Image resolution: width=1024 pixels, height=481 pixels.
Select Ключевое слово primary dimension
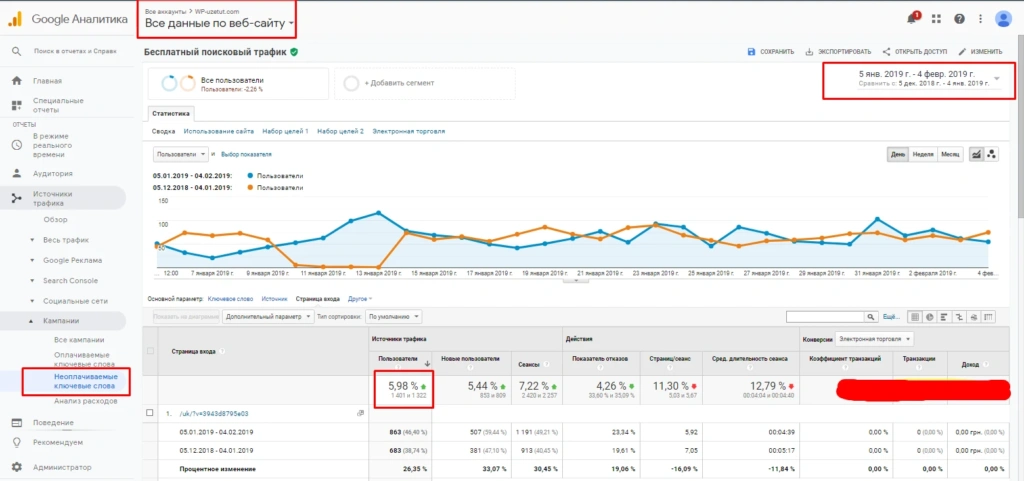231,299
